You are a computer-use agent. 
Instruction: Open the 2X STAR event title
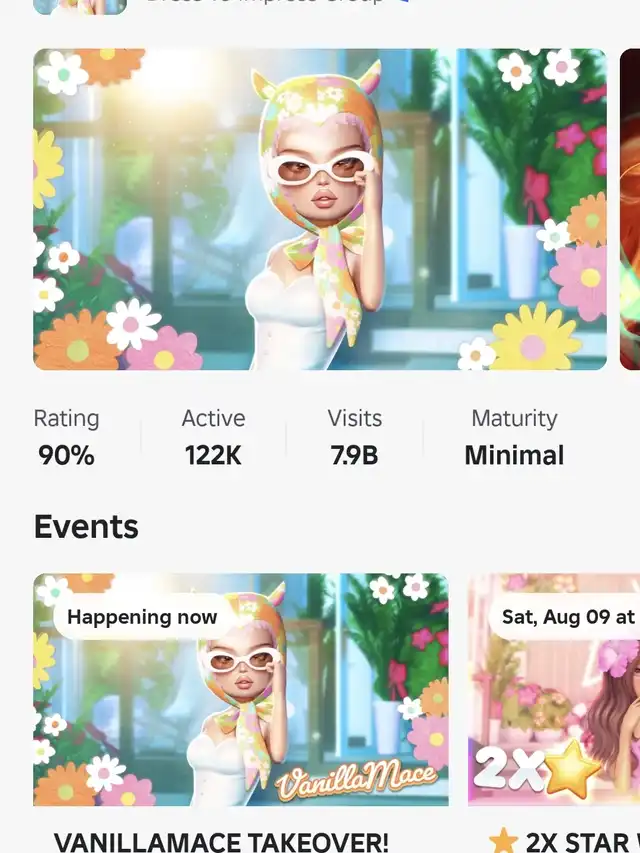582,842
